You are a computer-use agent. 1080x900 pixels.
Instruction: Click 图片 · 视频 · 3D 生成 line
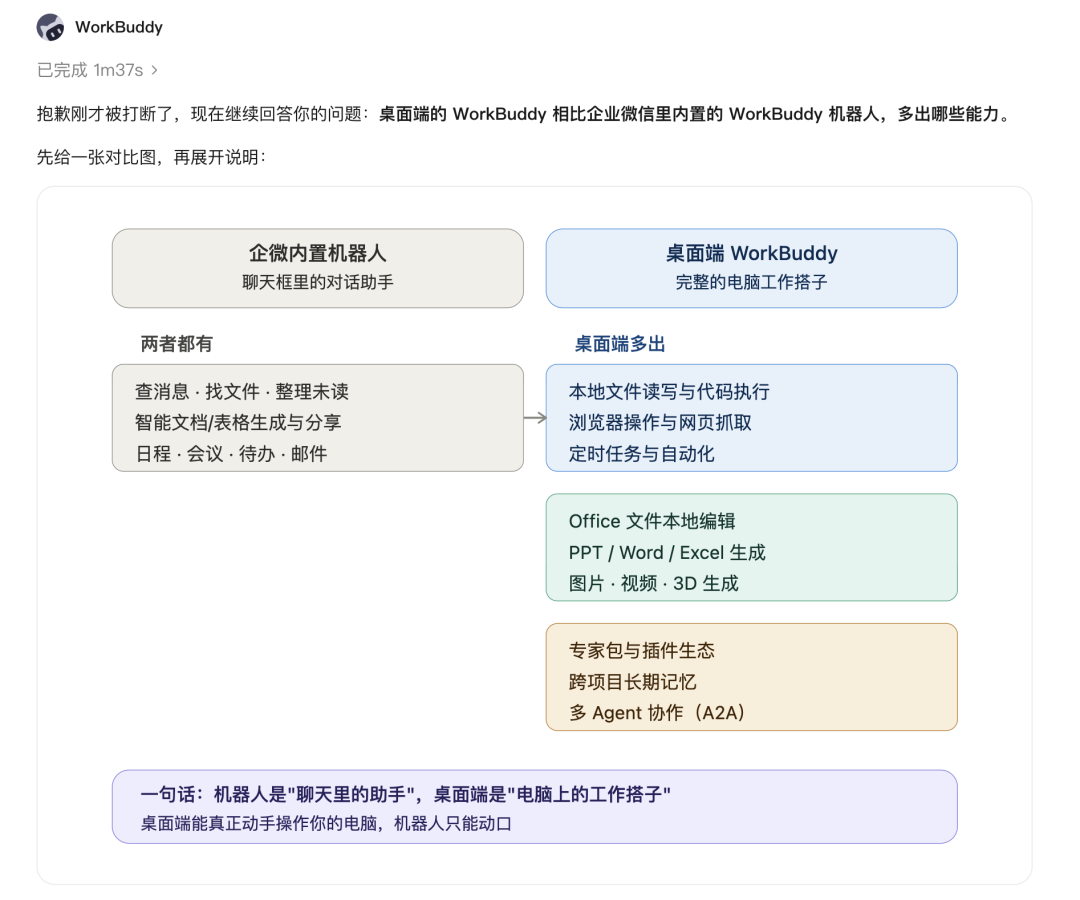654,583
